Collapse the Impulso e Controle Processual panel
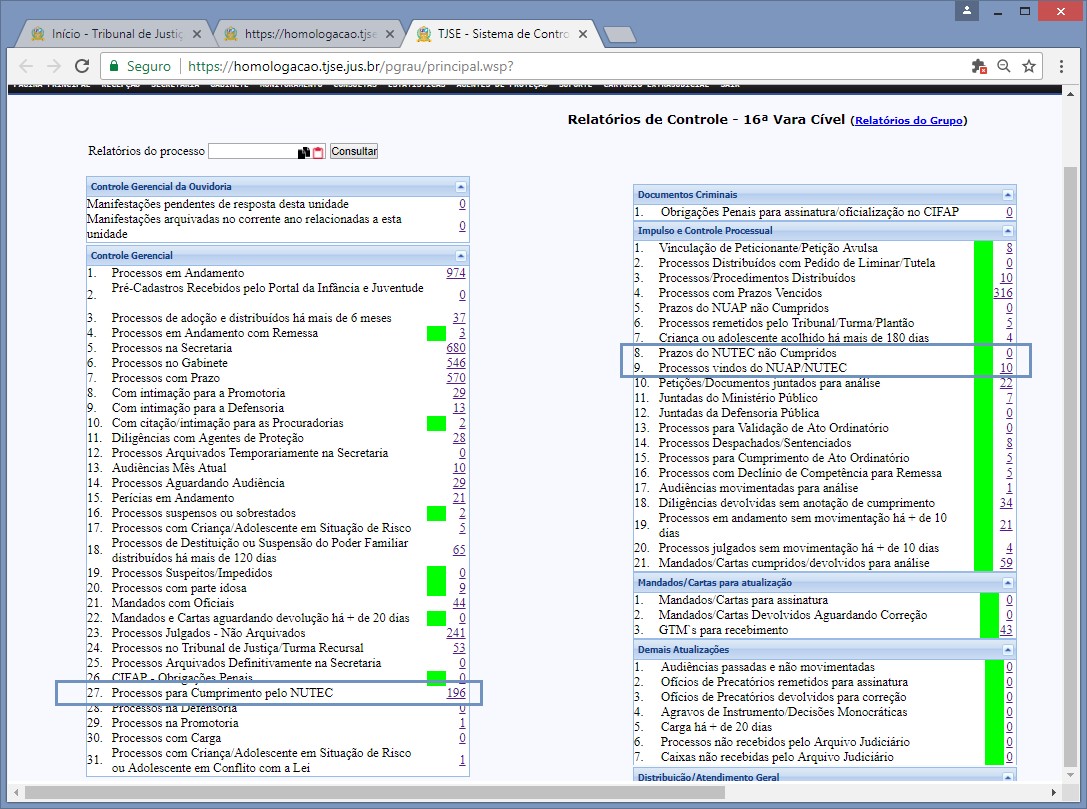Viewport: 1087px width, 809px height. click(x=1007, y=231)
